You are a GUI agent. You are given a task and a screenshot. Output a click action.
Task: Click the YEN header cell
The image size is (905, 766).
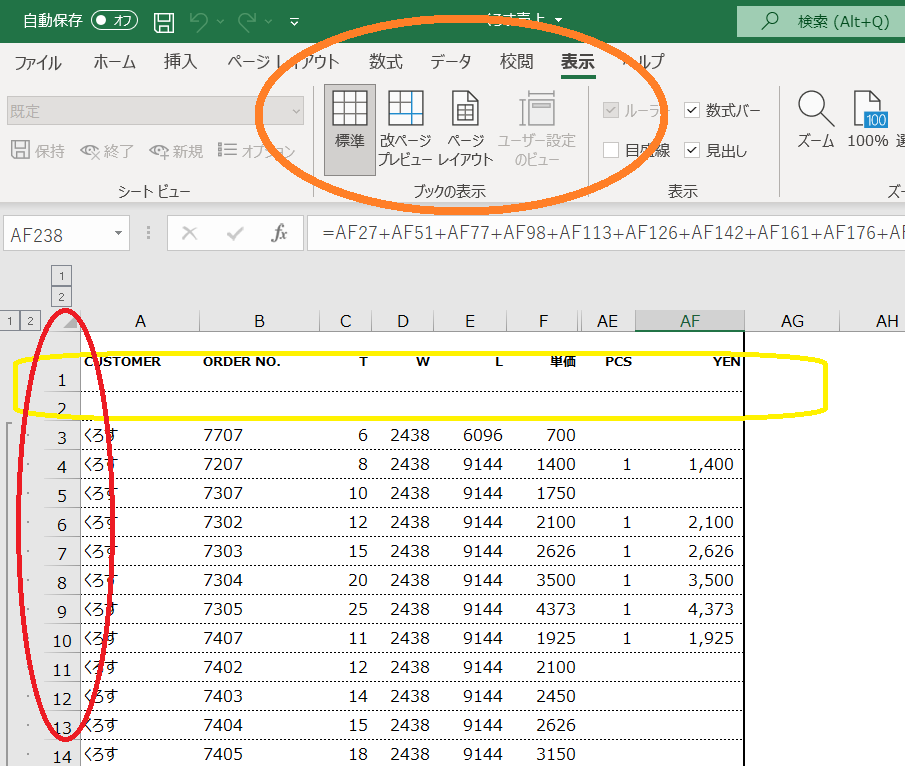(x=690, y=363)
